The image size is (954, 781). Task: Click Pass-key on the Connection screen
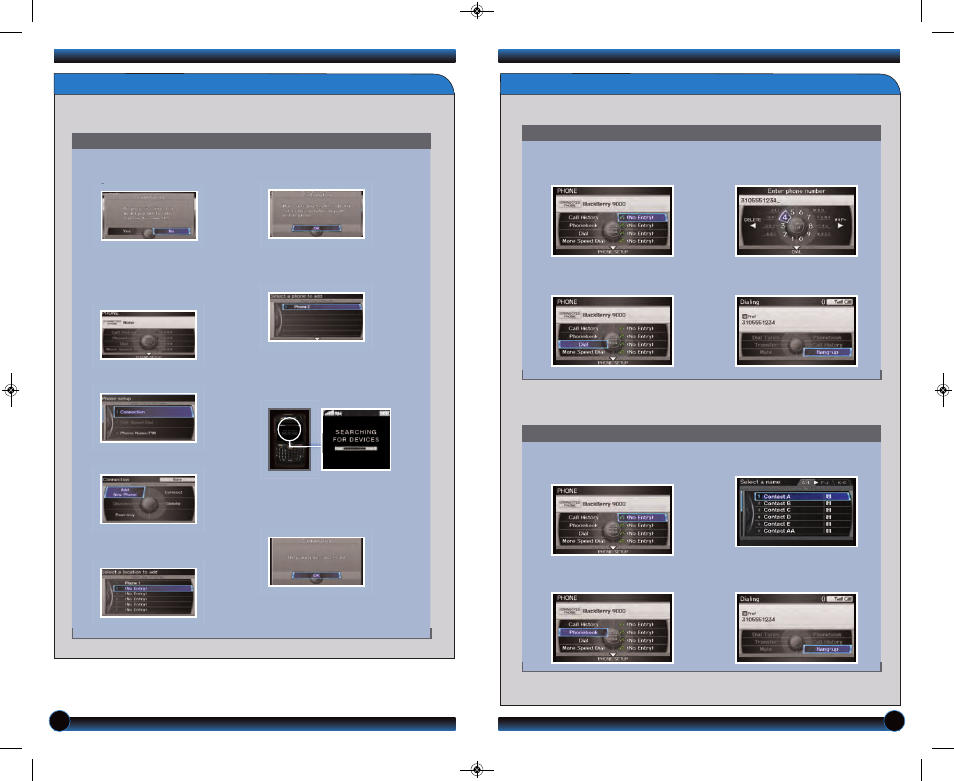[125, 515]
